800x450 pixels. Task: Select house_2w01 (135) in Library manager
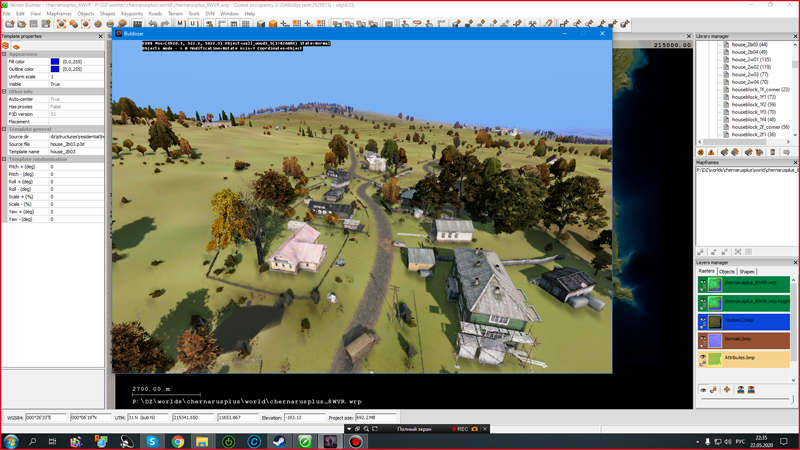(x=751, y=59)
